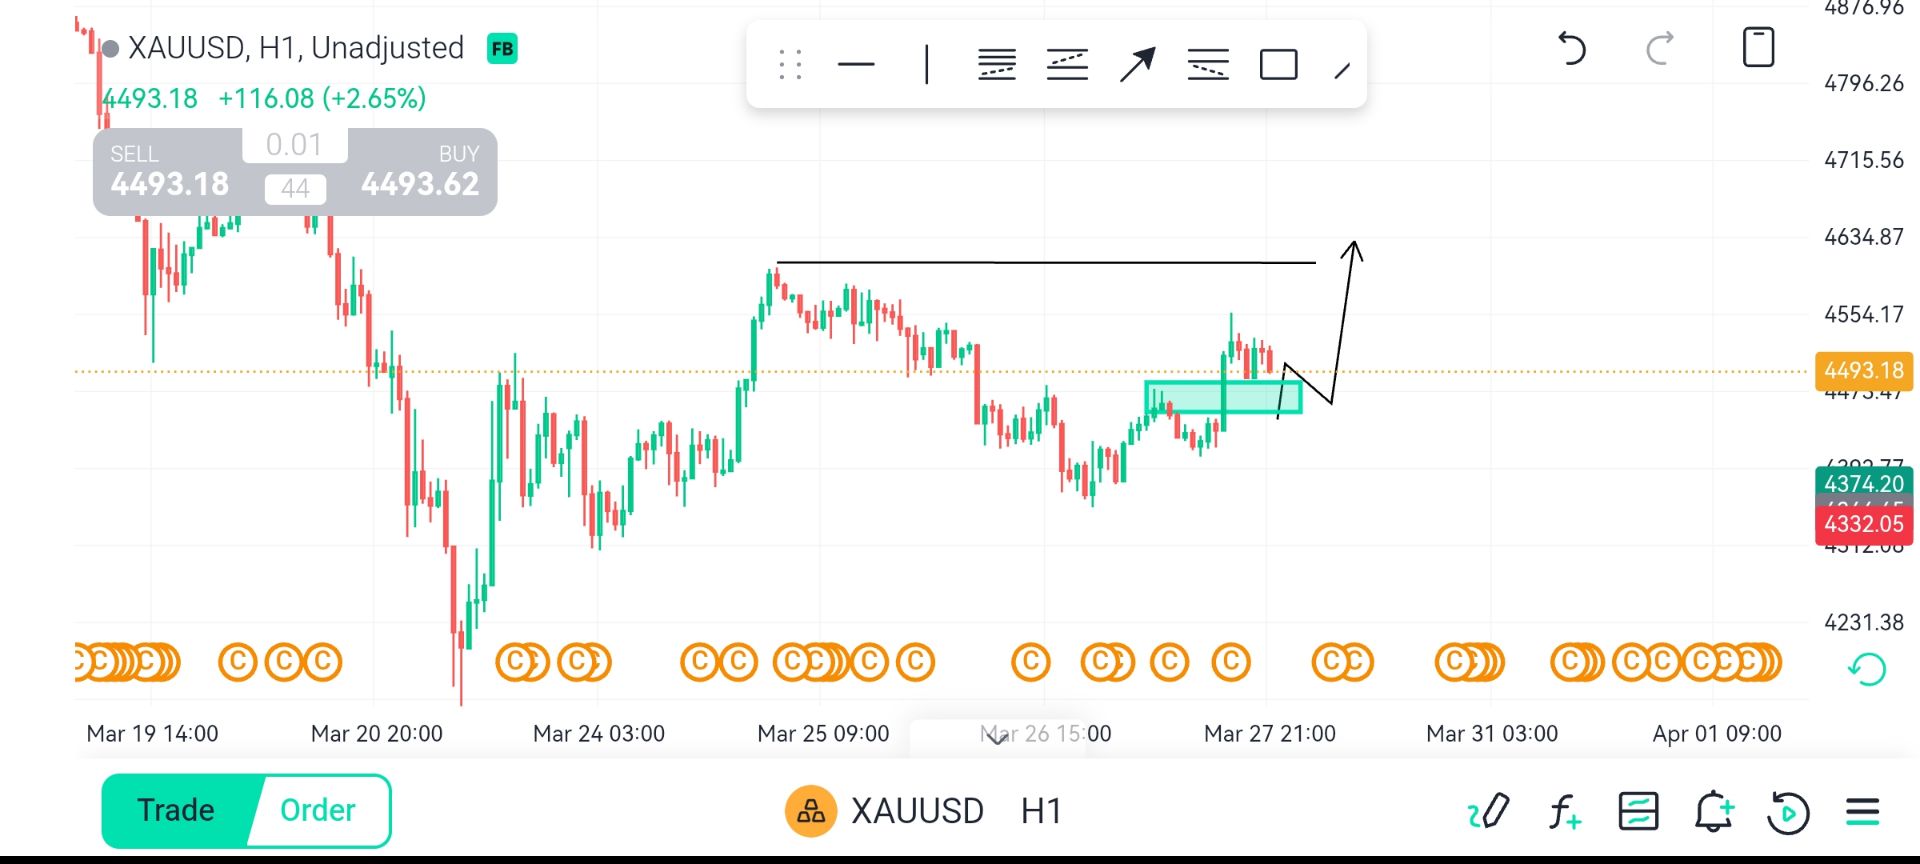Switch to the Order tab

coord(318,810)
